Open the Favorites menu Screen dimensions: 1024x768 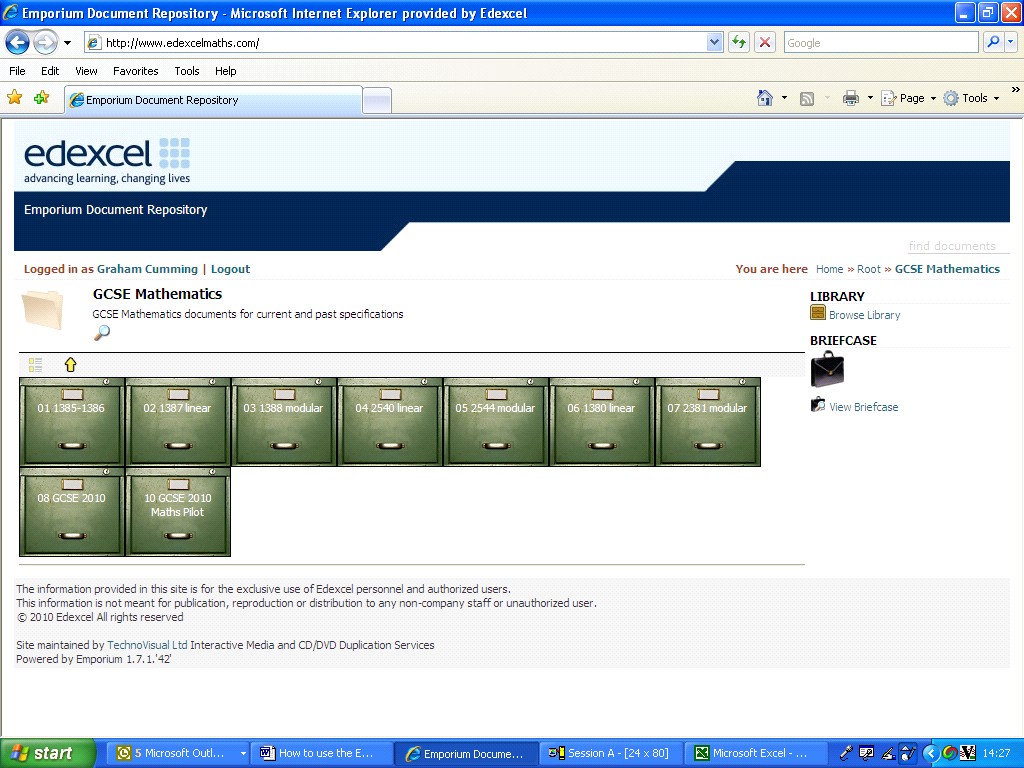[135, 71]
